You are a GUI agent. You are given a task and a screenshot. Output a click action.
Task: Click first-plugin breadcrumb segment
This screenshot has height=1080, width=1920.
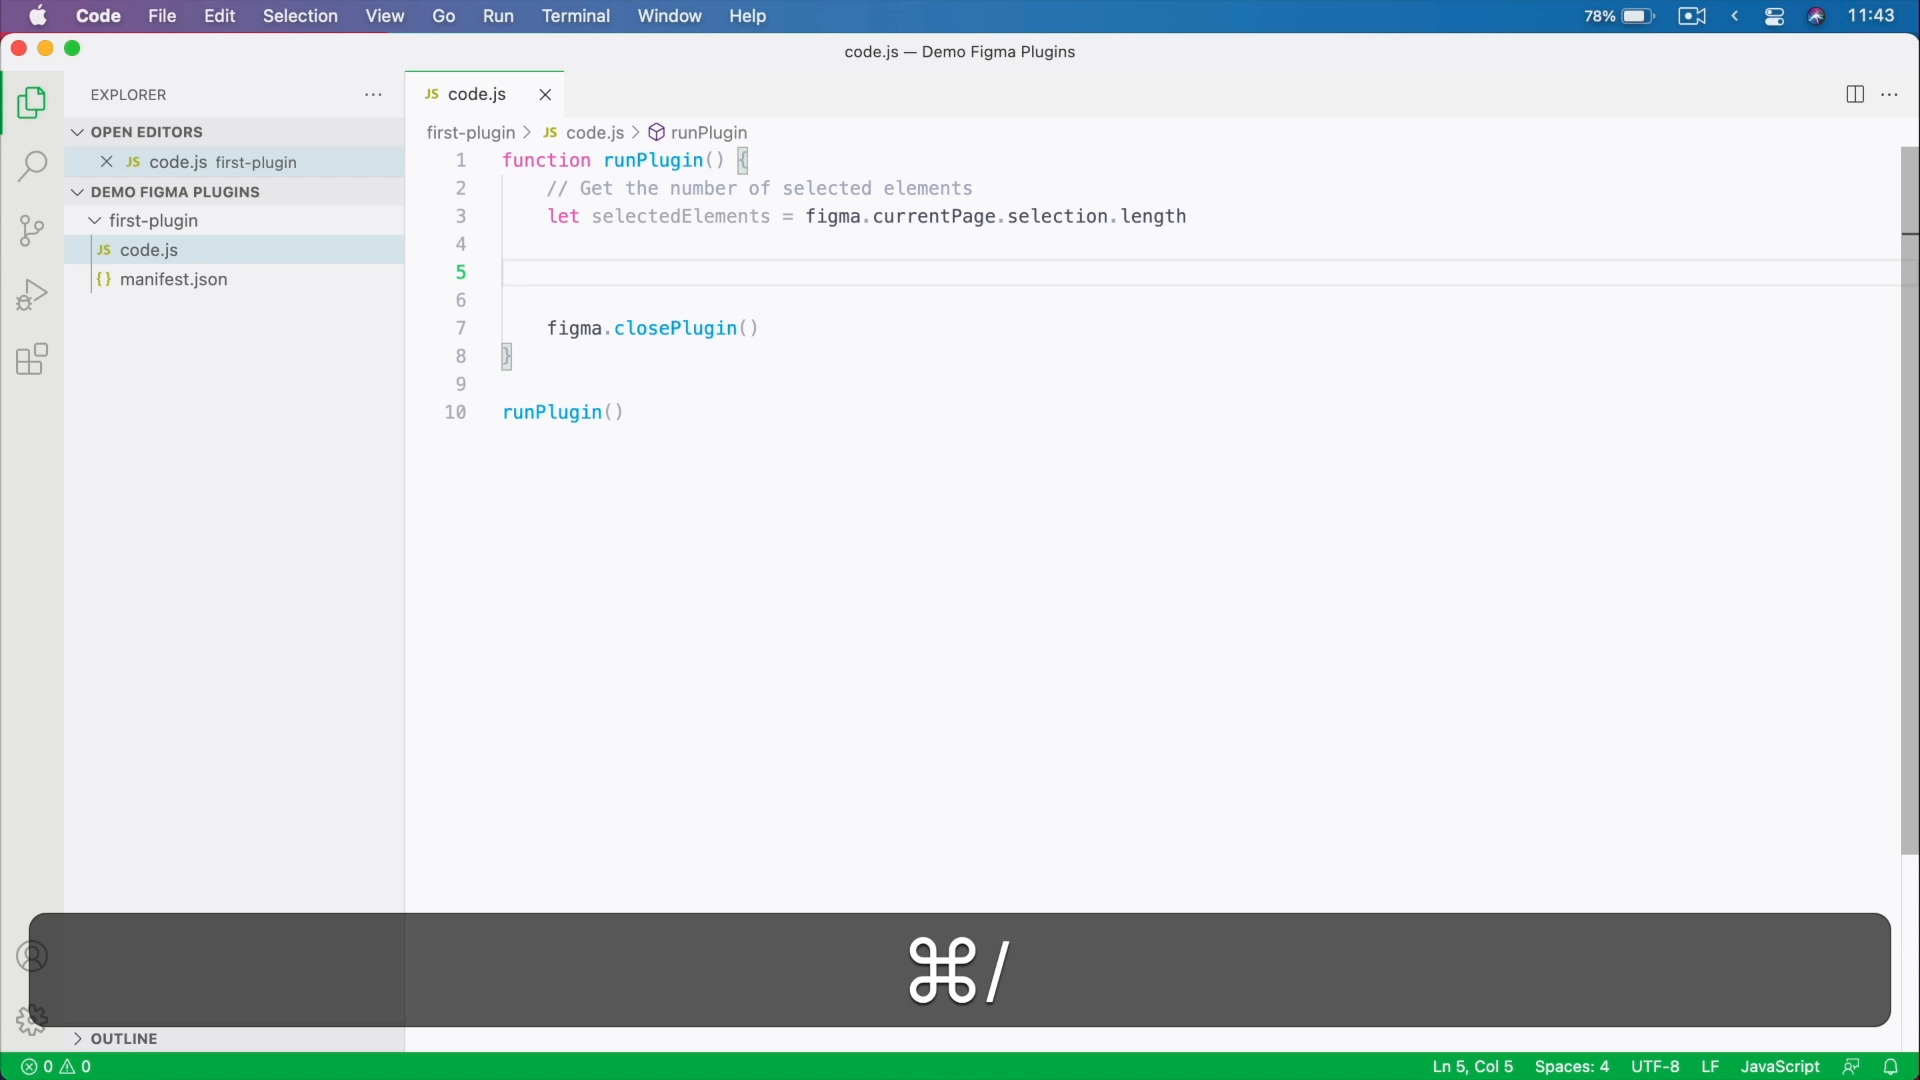pos(470,133)
